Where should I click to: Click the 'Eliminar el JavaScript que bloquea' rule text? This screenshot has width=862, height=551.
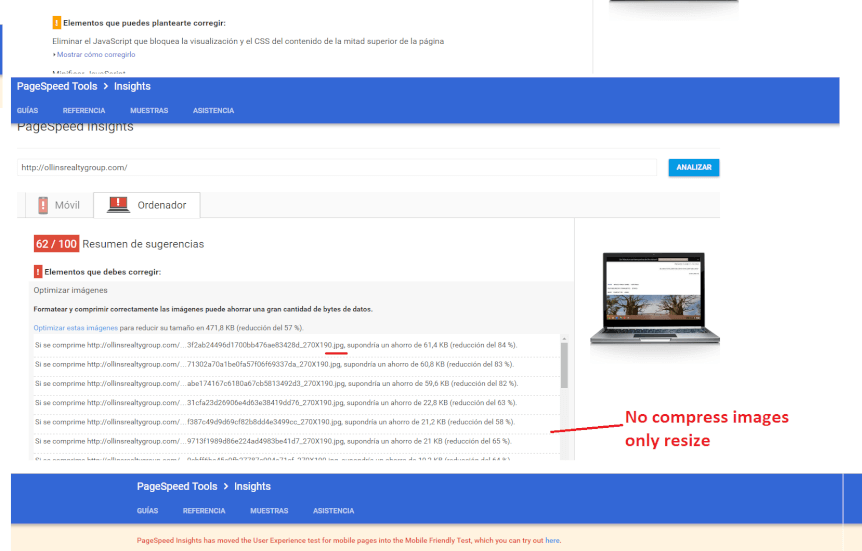point(248,41)
